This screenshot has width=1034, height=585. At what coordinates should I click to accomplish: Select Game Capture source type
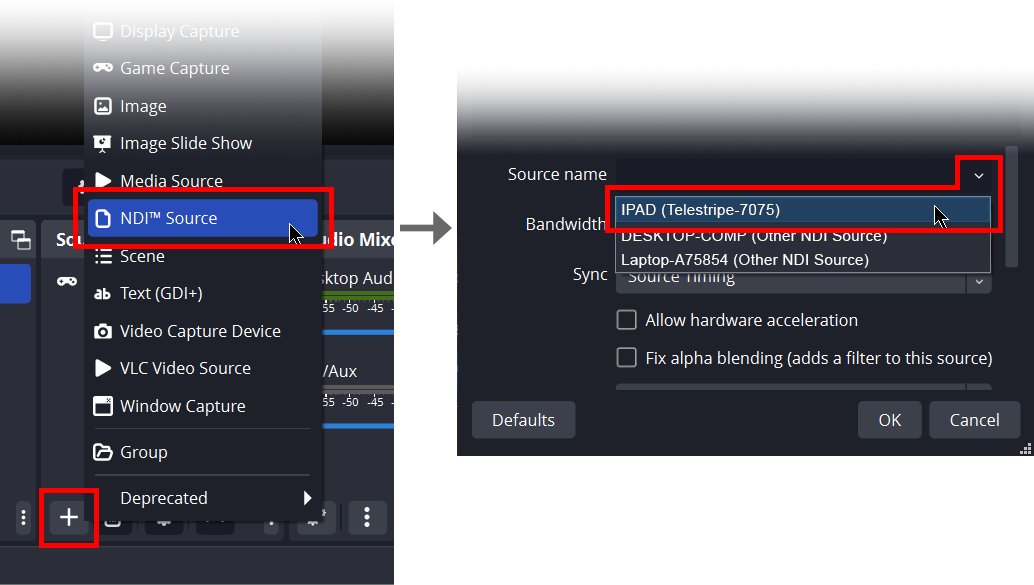pos(174,68)
